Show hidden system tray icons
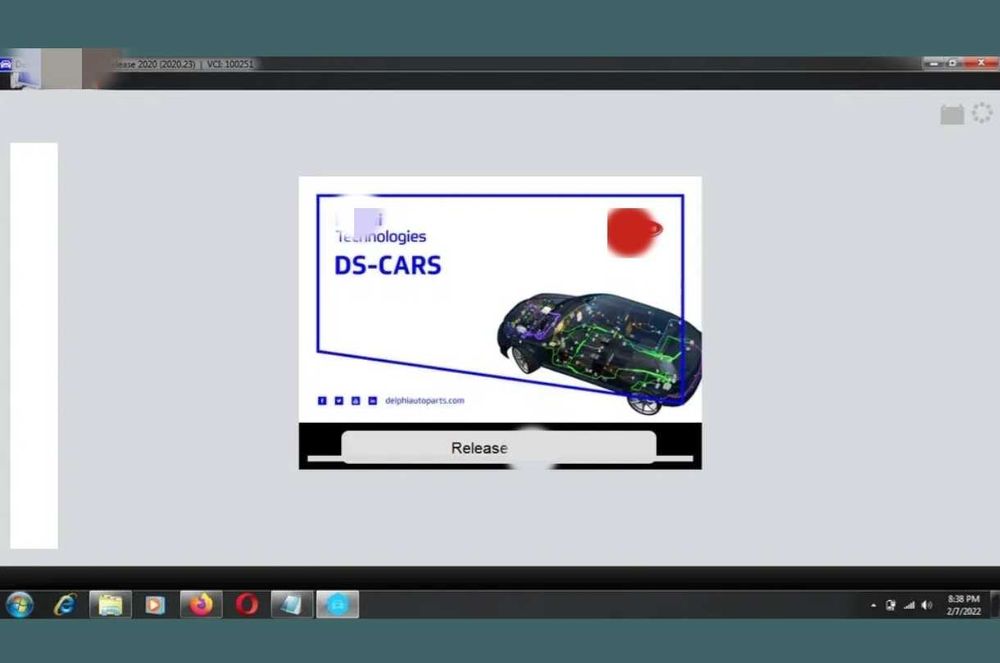 (x=874, y=606)
